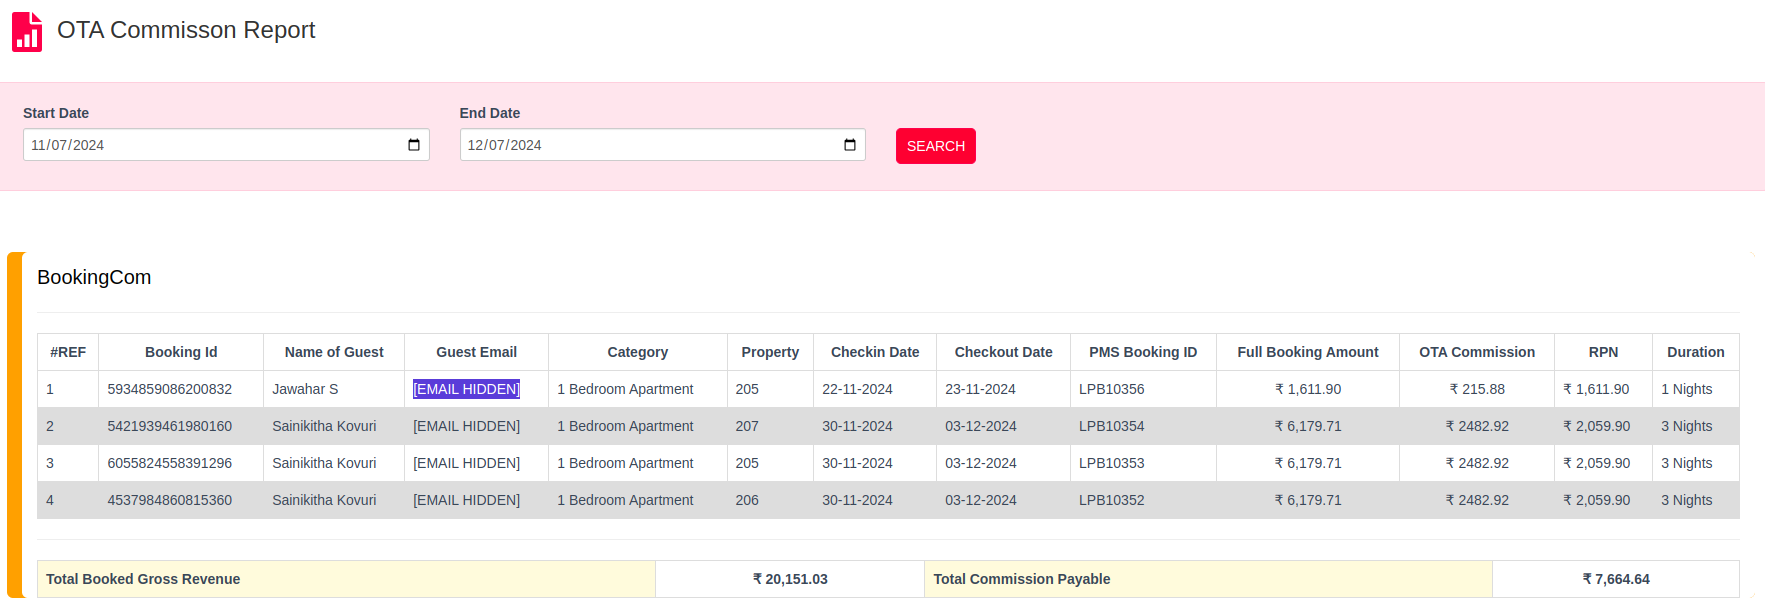Click checkin date 22-11-2024
The width and height of the screenshot is (1765, 603).
(857, 389)
